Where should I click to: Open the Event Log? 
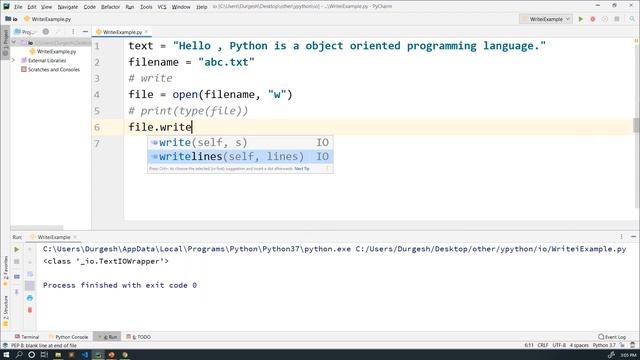[x=612, y=337]
